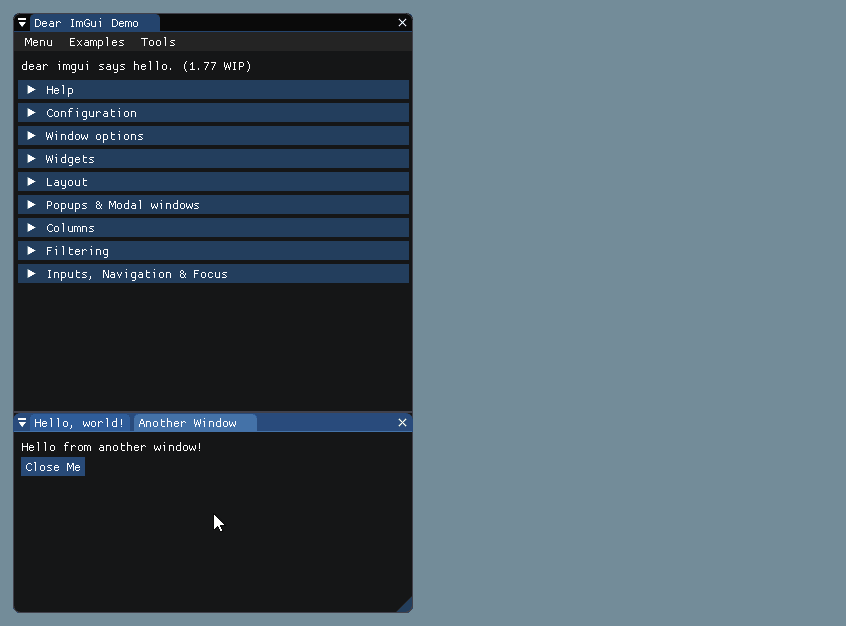Open the Tools menu

157,42
